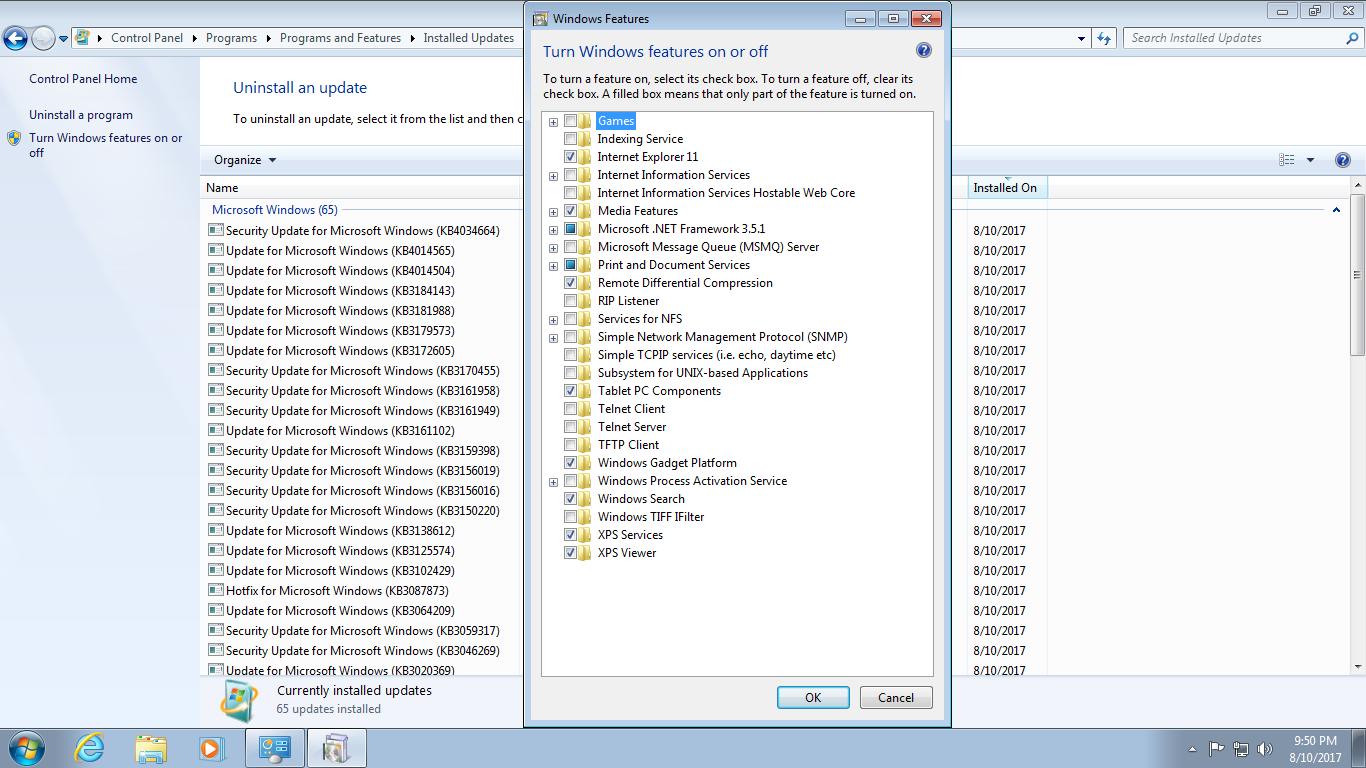
Task: Click icon beside Hotfix KB3087873
Action: (216, 590)
